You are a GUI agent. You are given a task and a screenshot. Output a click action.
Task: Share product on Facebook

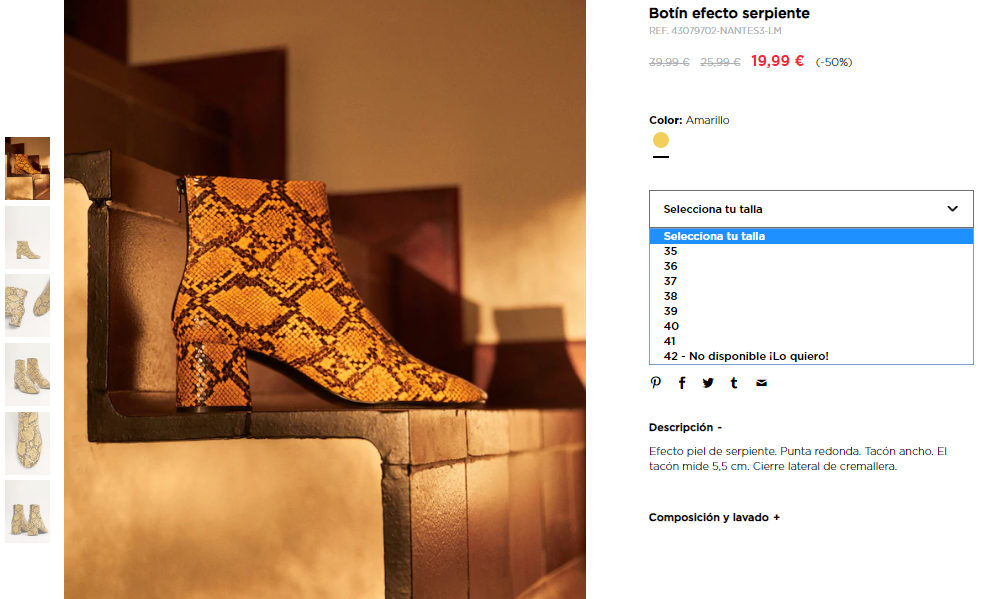[682, 383]
